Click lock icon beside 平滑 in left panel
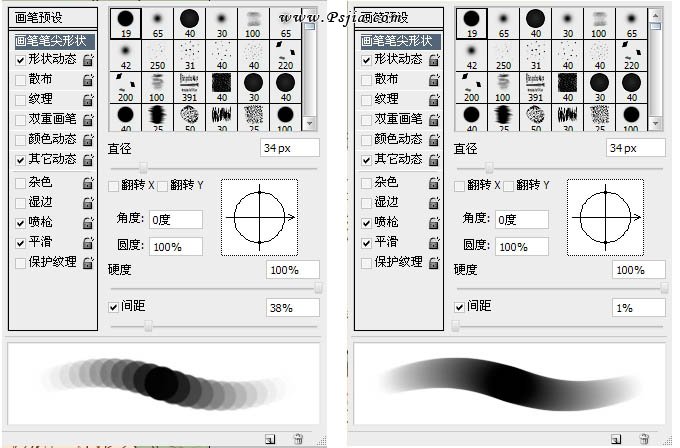680x448 pixels. tap(88, 243)
